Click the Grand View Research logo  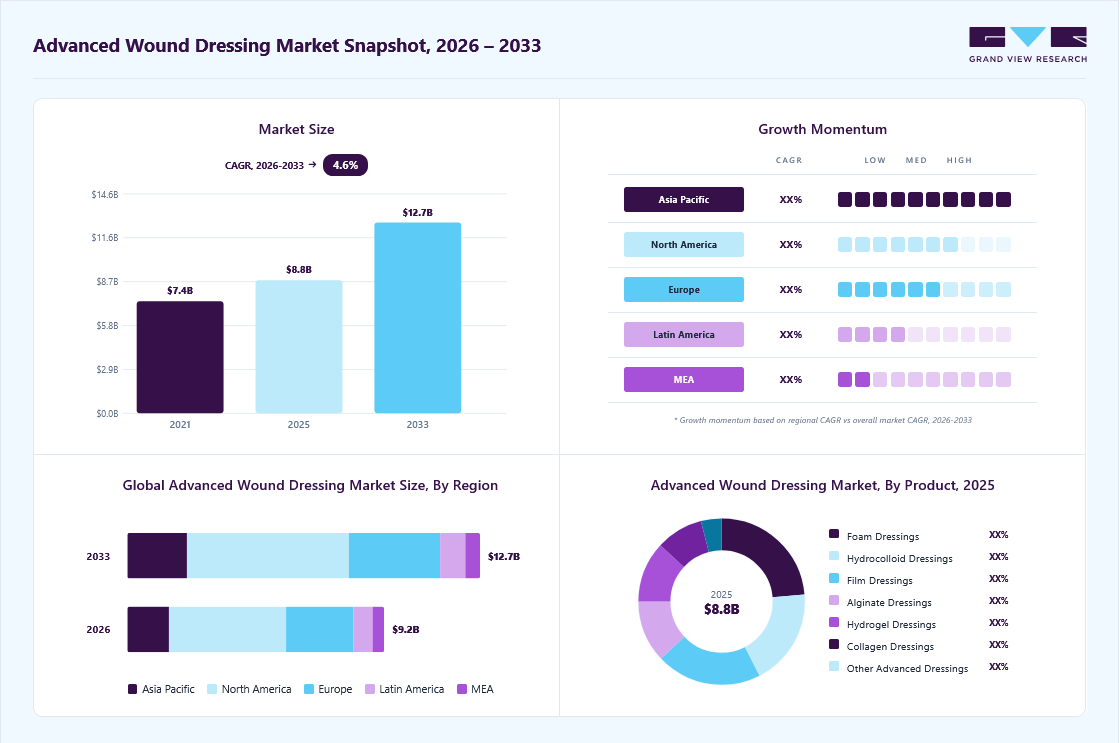click(1028, 45)
